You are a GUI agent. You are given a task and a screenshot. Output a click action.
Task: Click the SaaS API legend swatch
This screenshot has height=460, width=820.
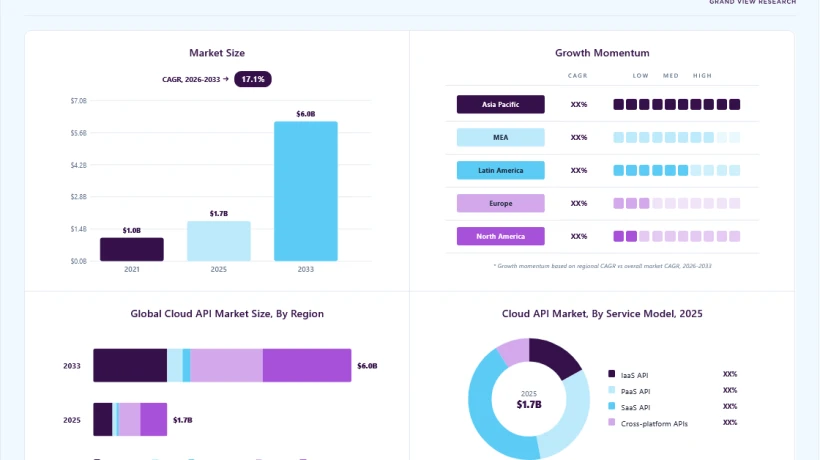(611, 406)
